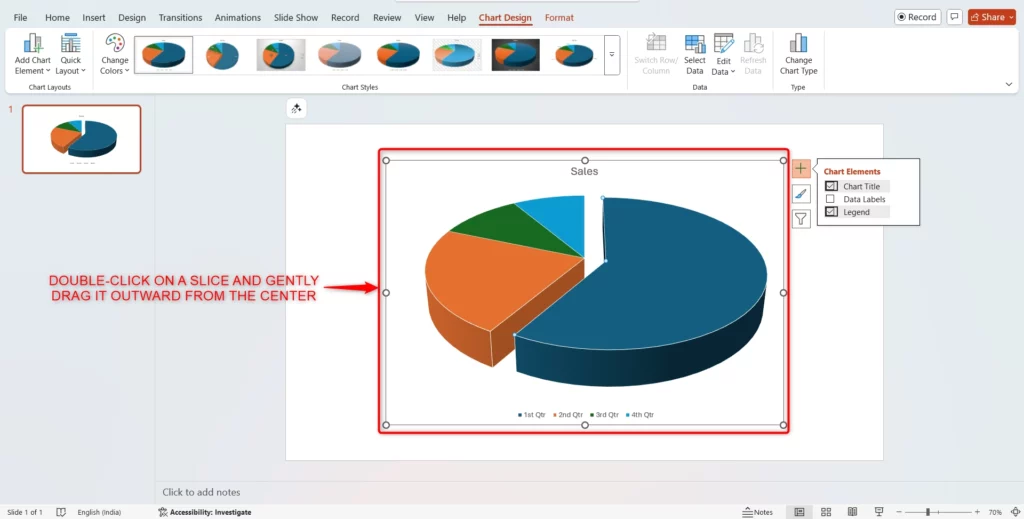Open Chart Styles paintbrush button
The image size is (1024, 519).
[x=801, y=194]
